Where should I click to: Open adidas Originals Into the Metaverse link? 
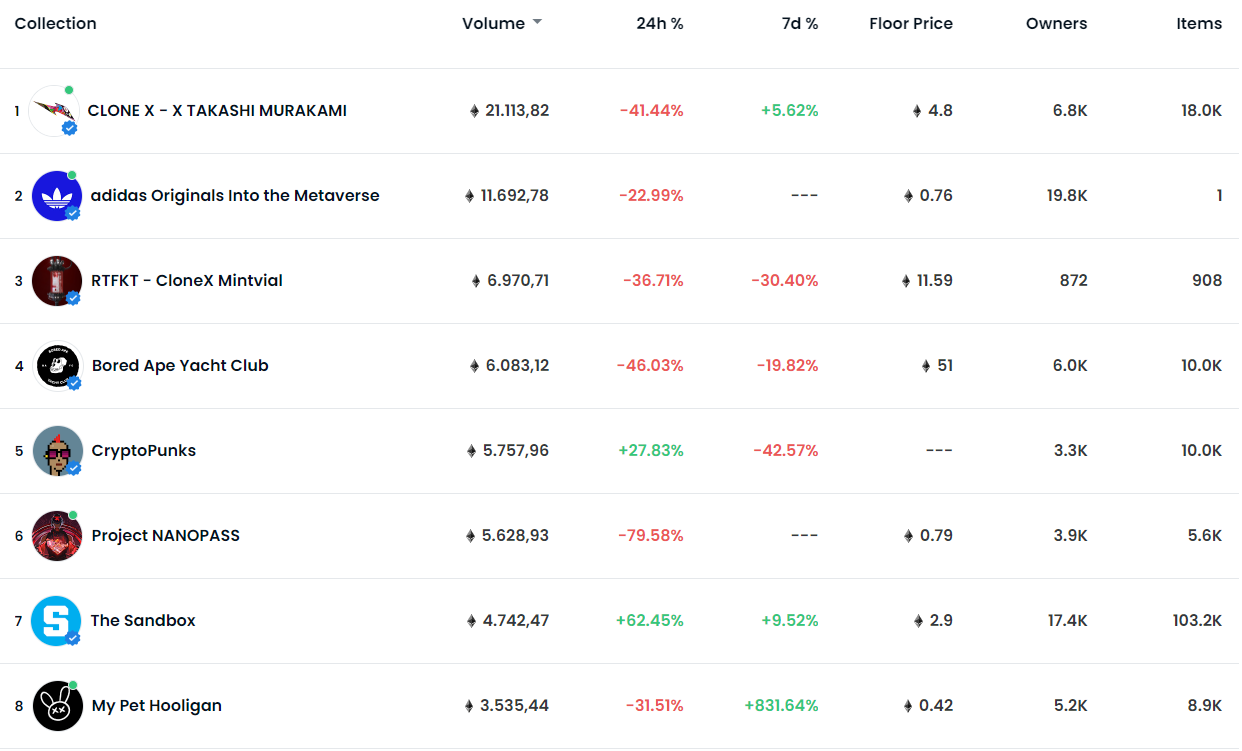(235, 196)
